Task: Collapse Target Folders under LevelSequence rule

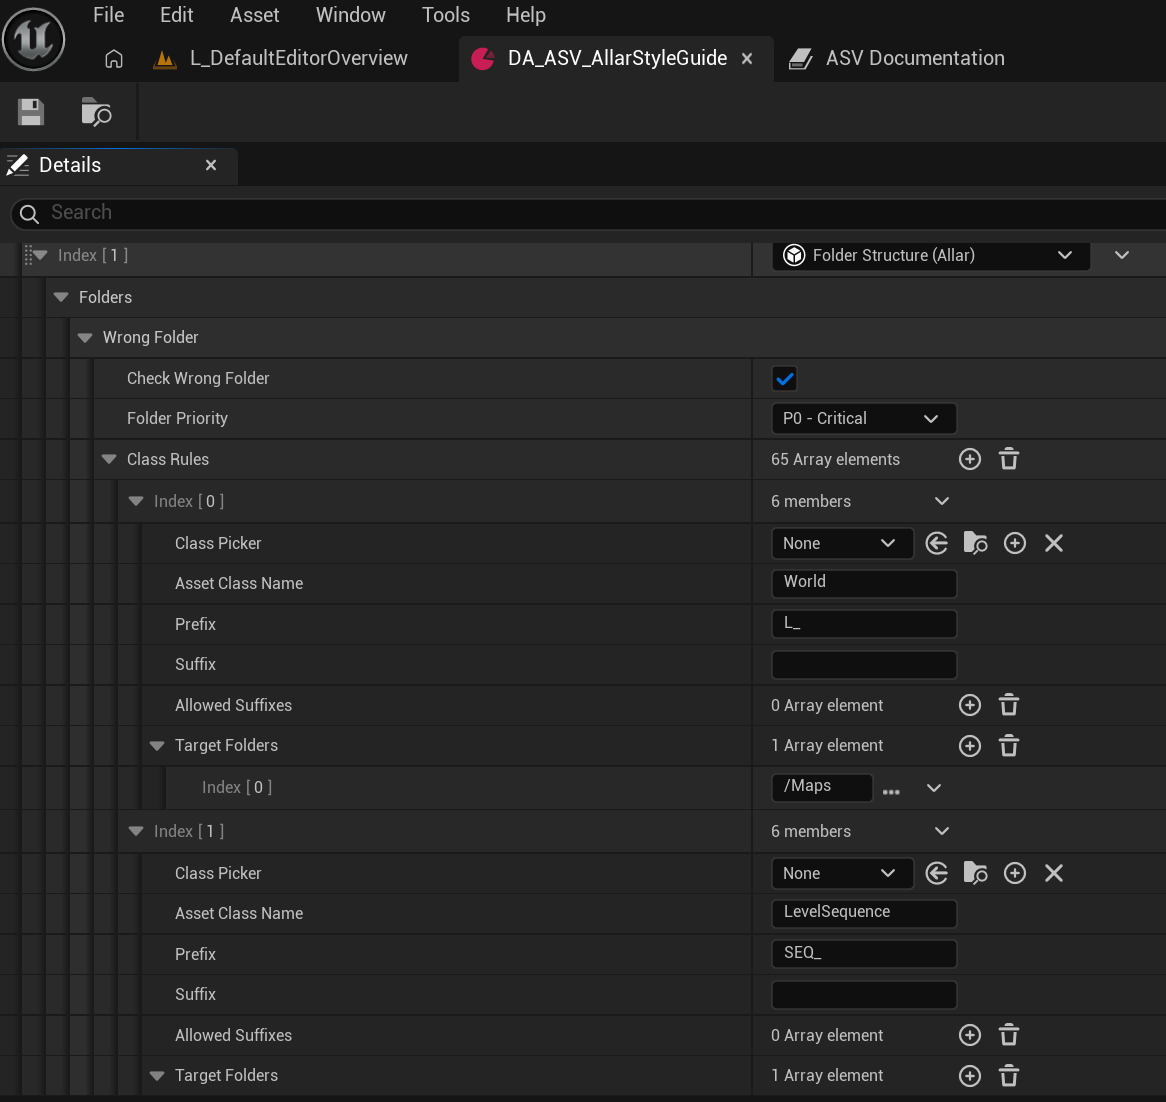Action: [157, 1076]
